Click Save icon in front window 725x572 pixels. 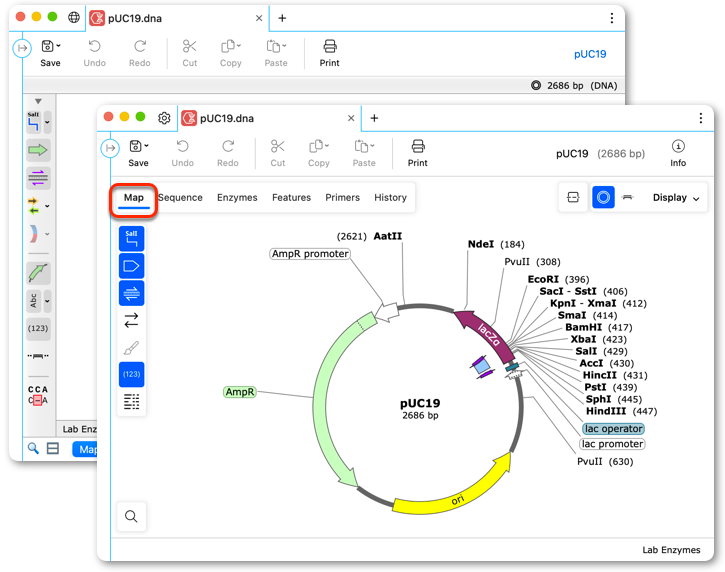(x=135, y=147)
